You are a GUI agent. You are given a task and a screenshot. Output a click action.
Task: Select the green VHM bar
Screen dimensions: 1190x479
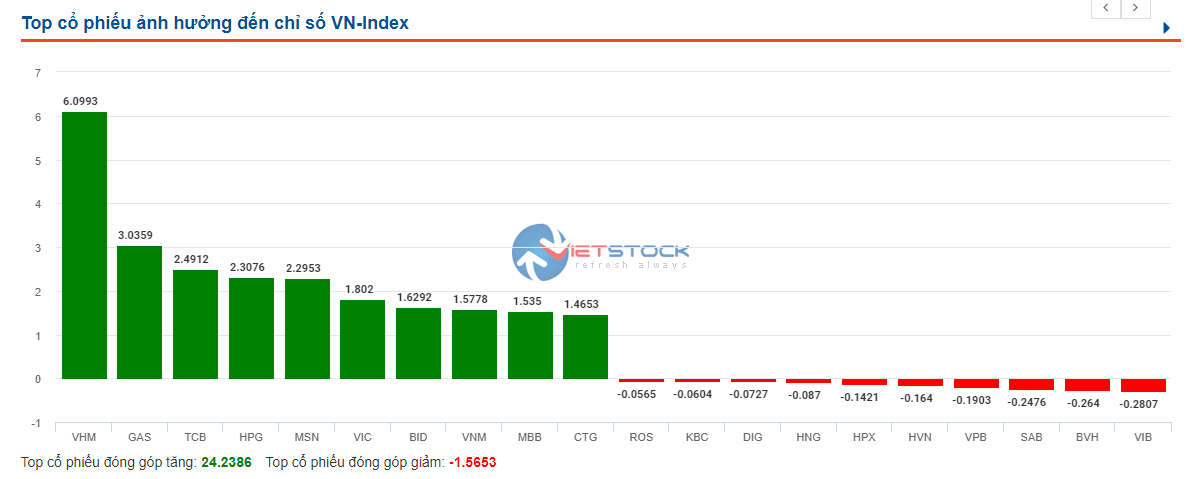coord(84,245)
